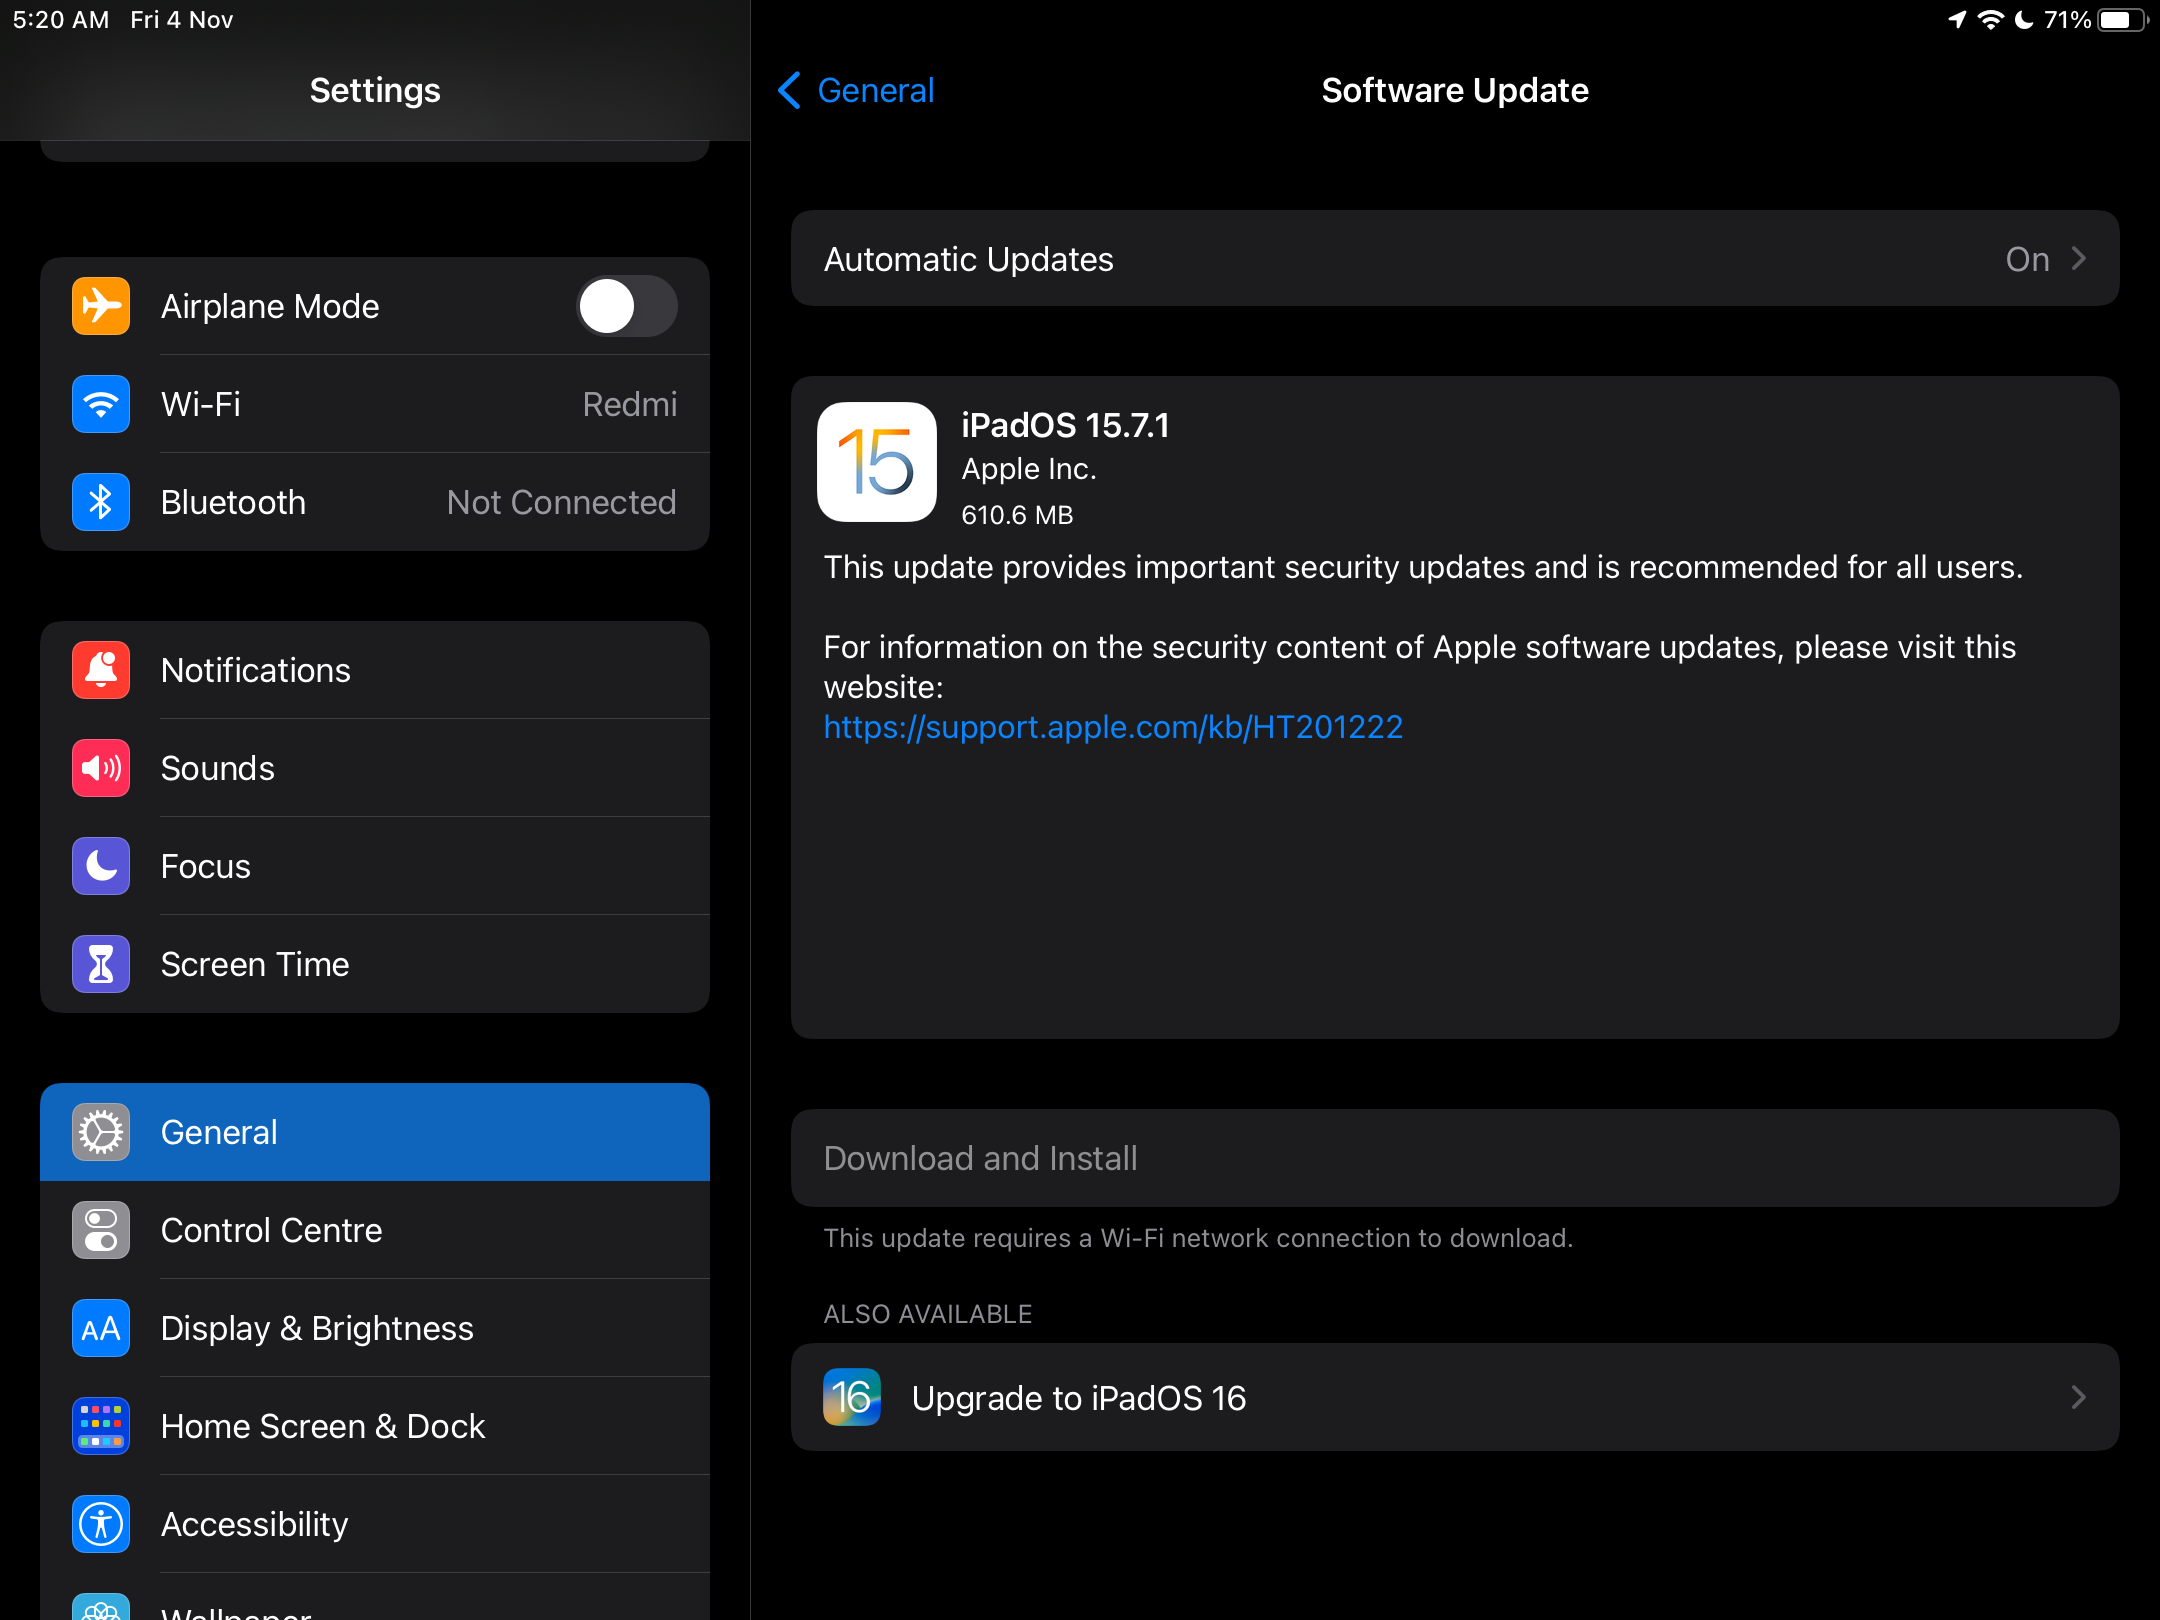Open the support.apple.com HT201222 link
The width and height of the screenshot is (2160, 1620).
click(x=1113, y=727)
